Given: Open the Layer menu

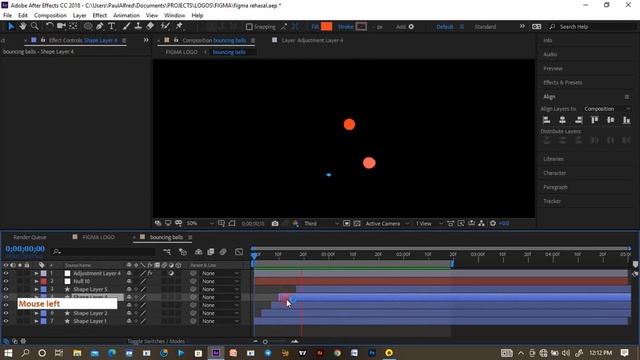Looking at the screenshot, I should tap(79, 16).
